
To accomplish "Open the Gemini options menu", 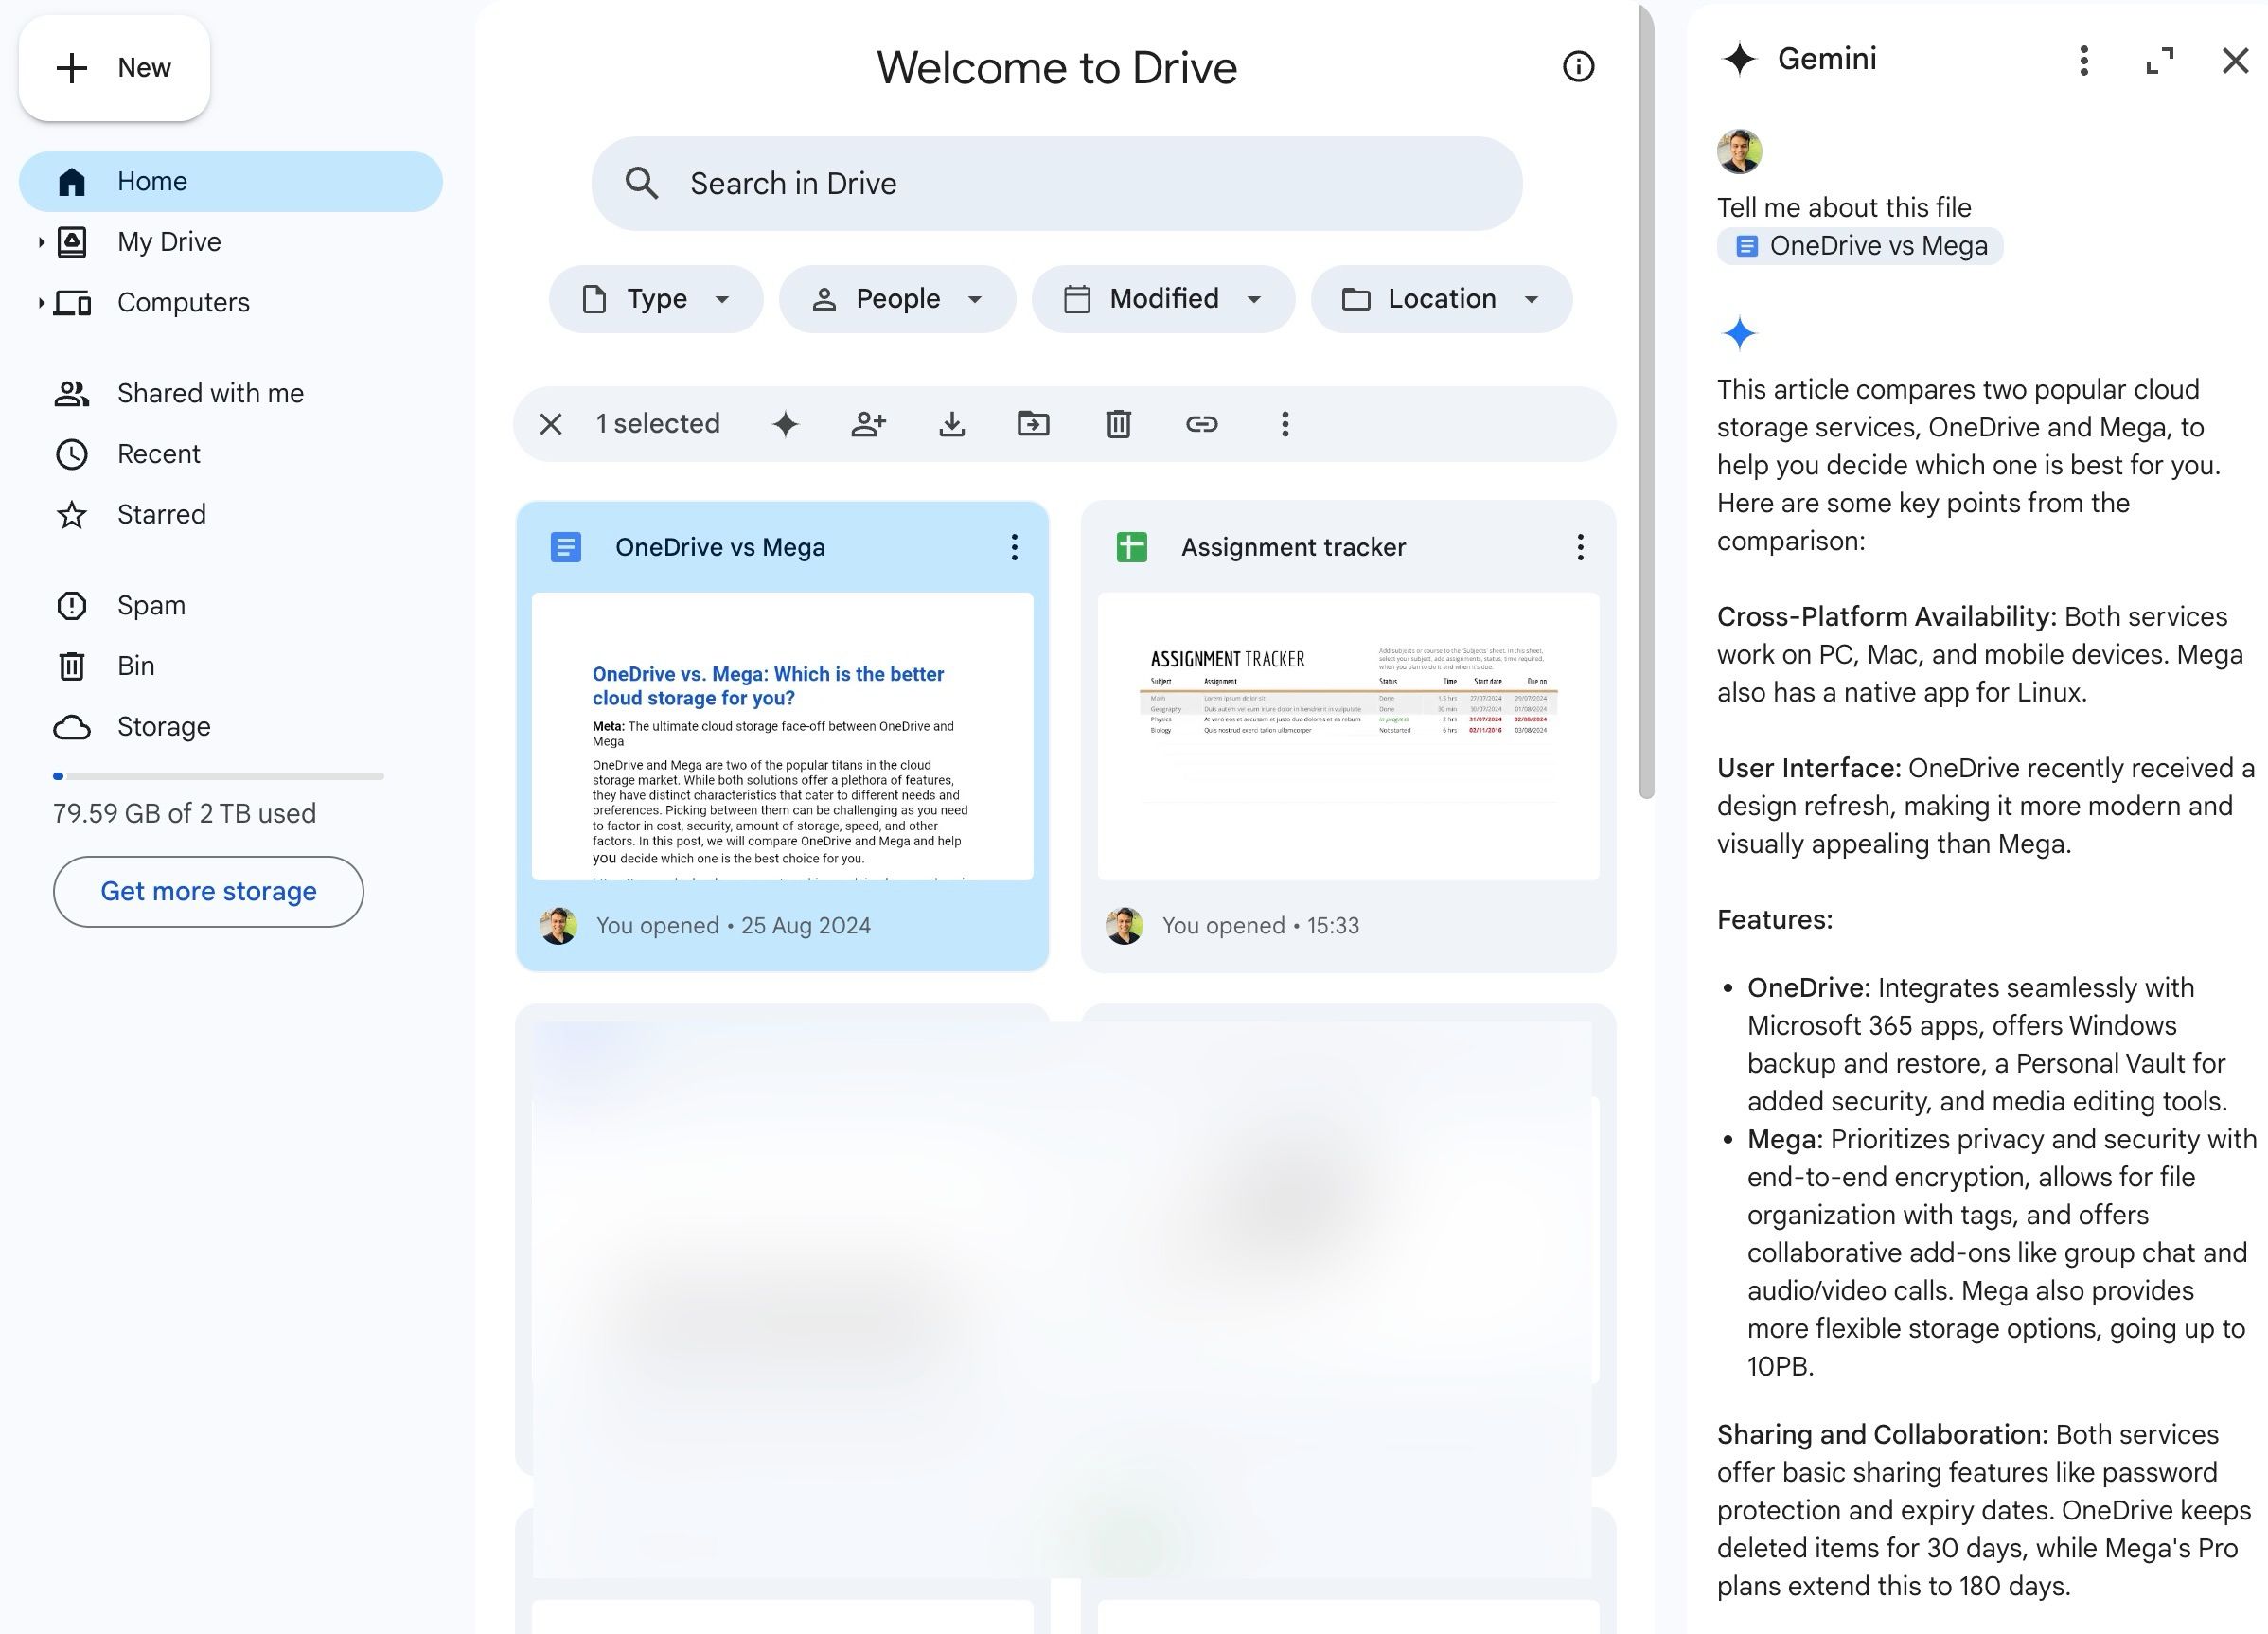I will click(2084, 61).
